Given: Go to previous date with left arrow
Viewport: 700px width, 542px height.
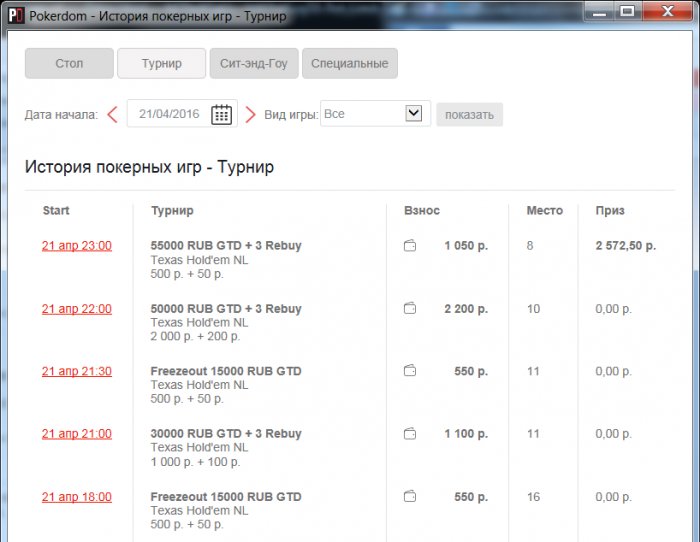Looking at the screenshot, I should pyautogui.click(x=112, y=115).
